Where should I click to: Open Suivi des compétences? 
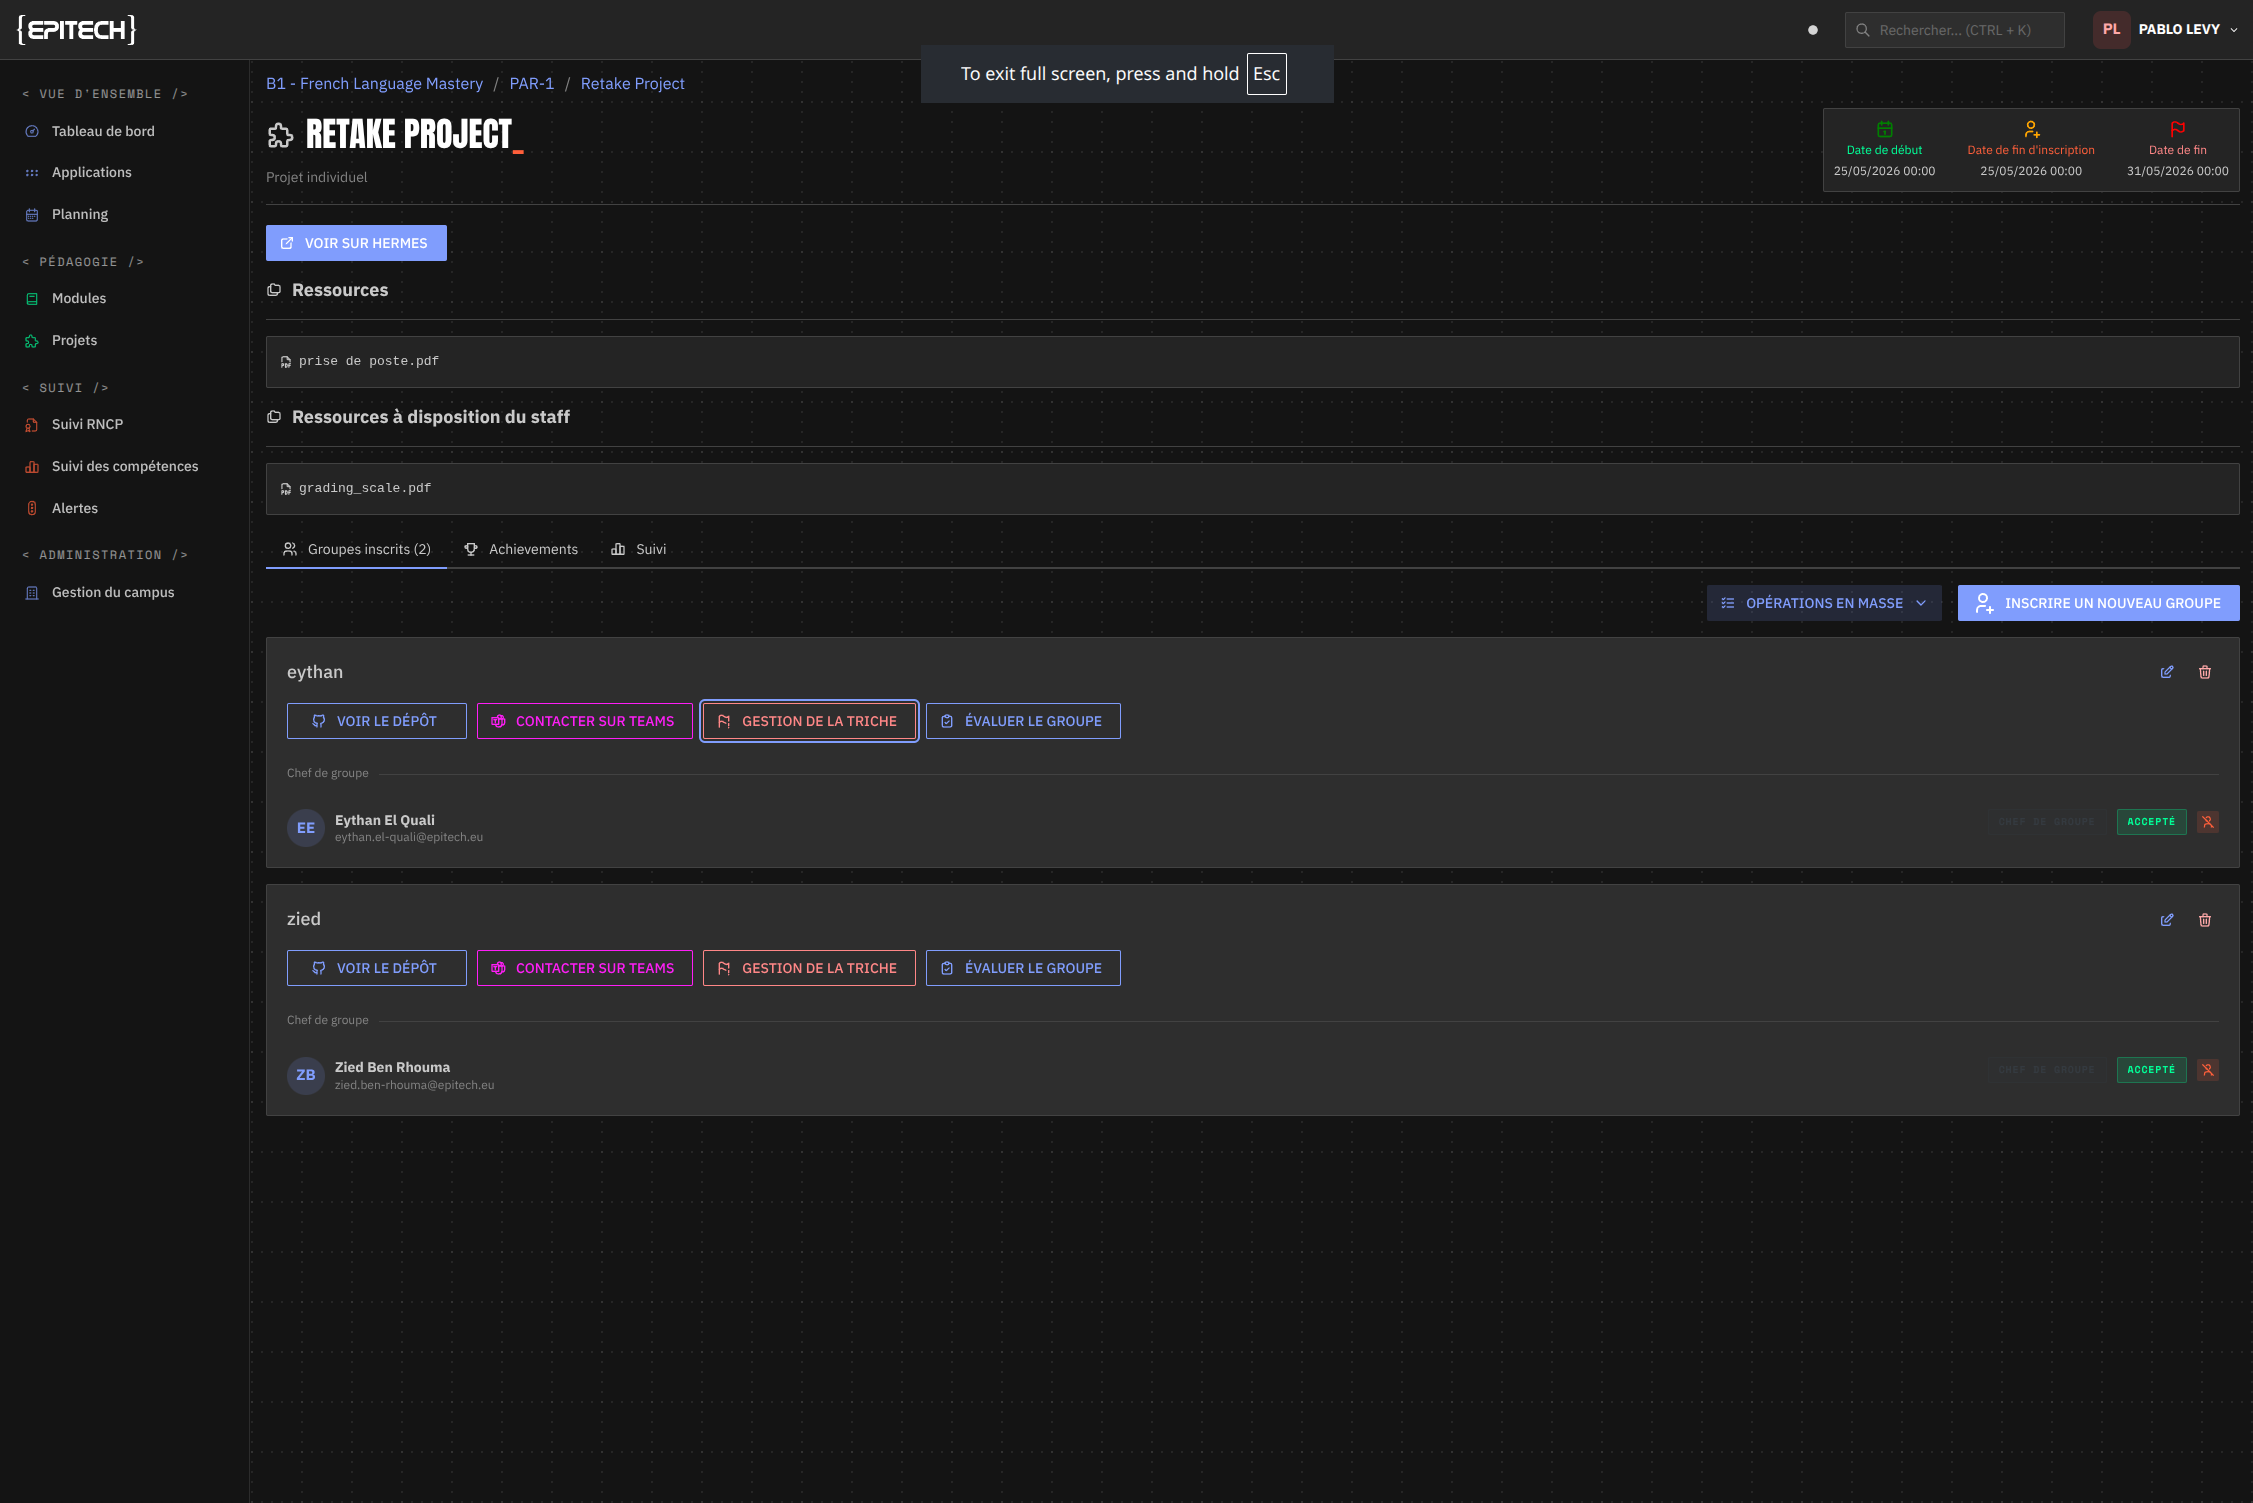[125, 466]
